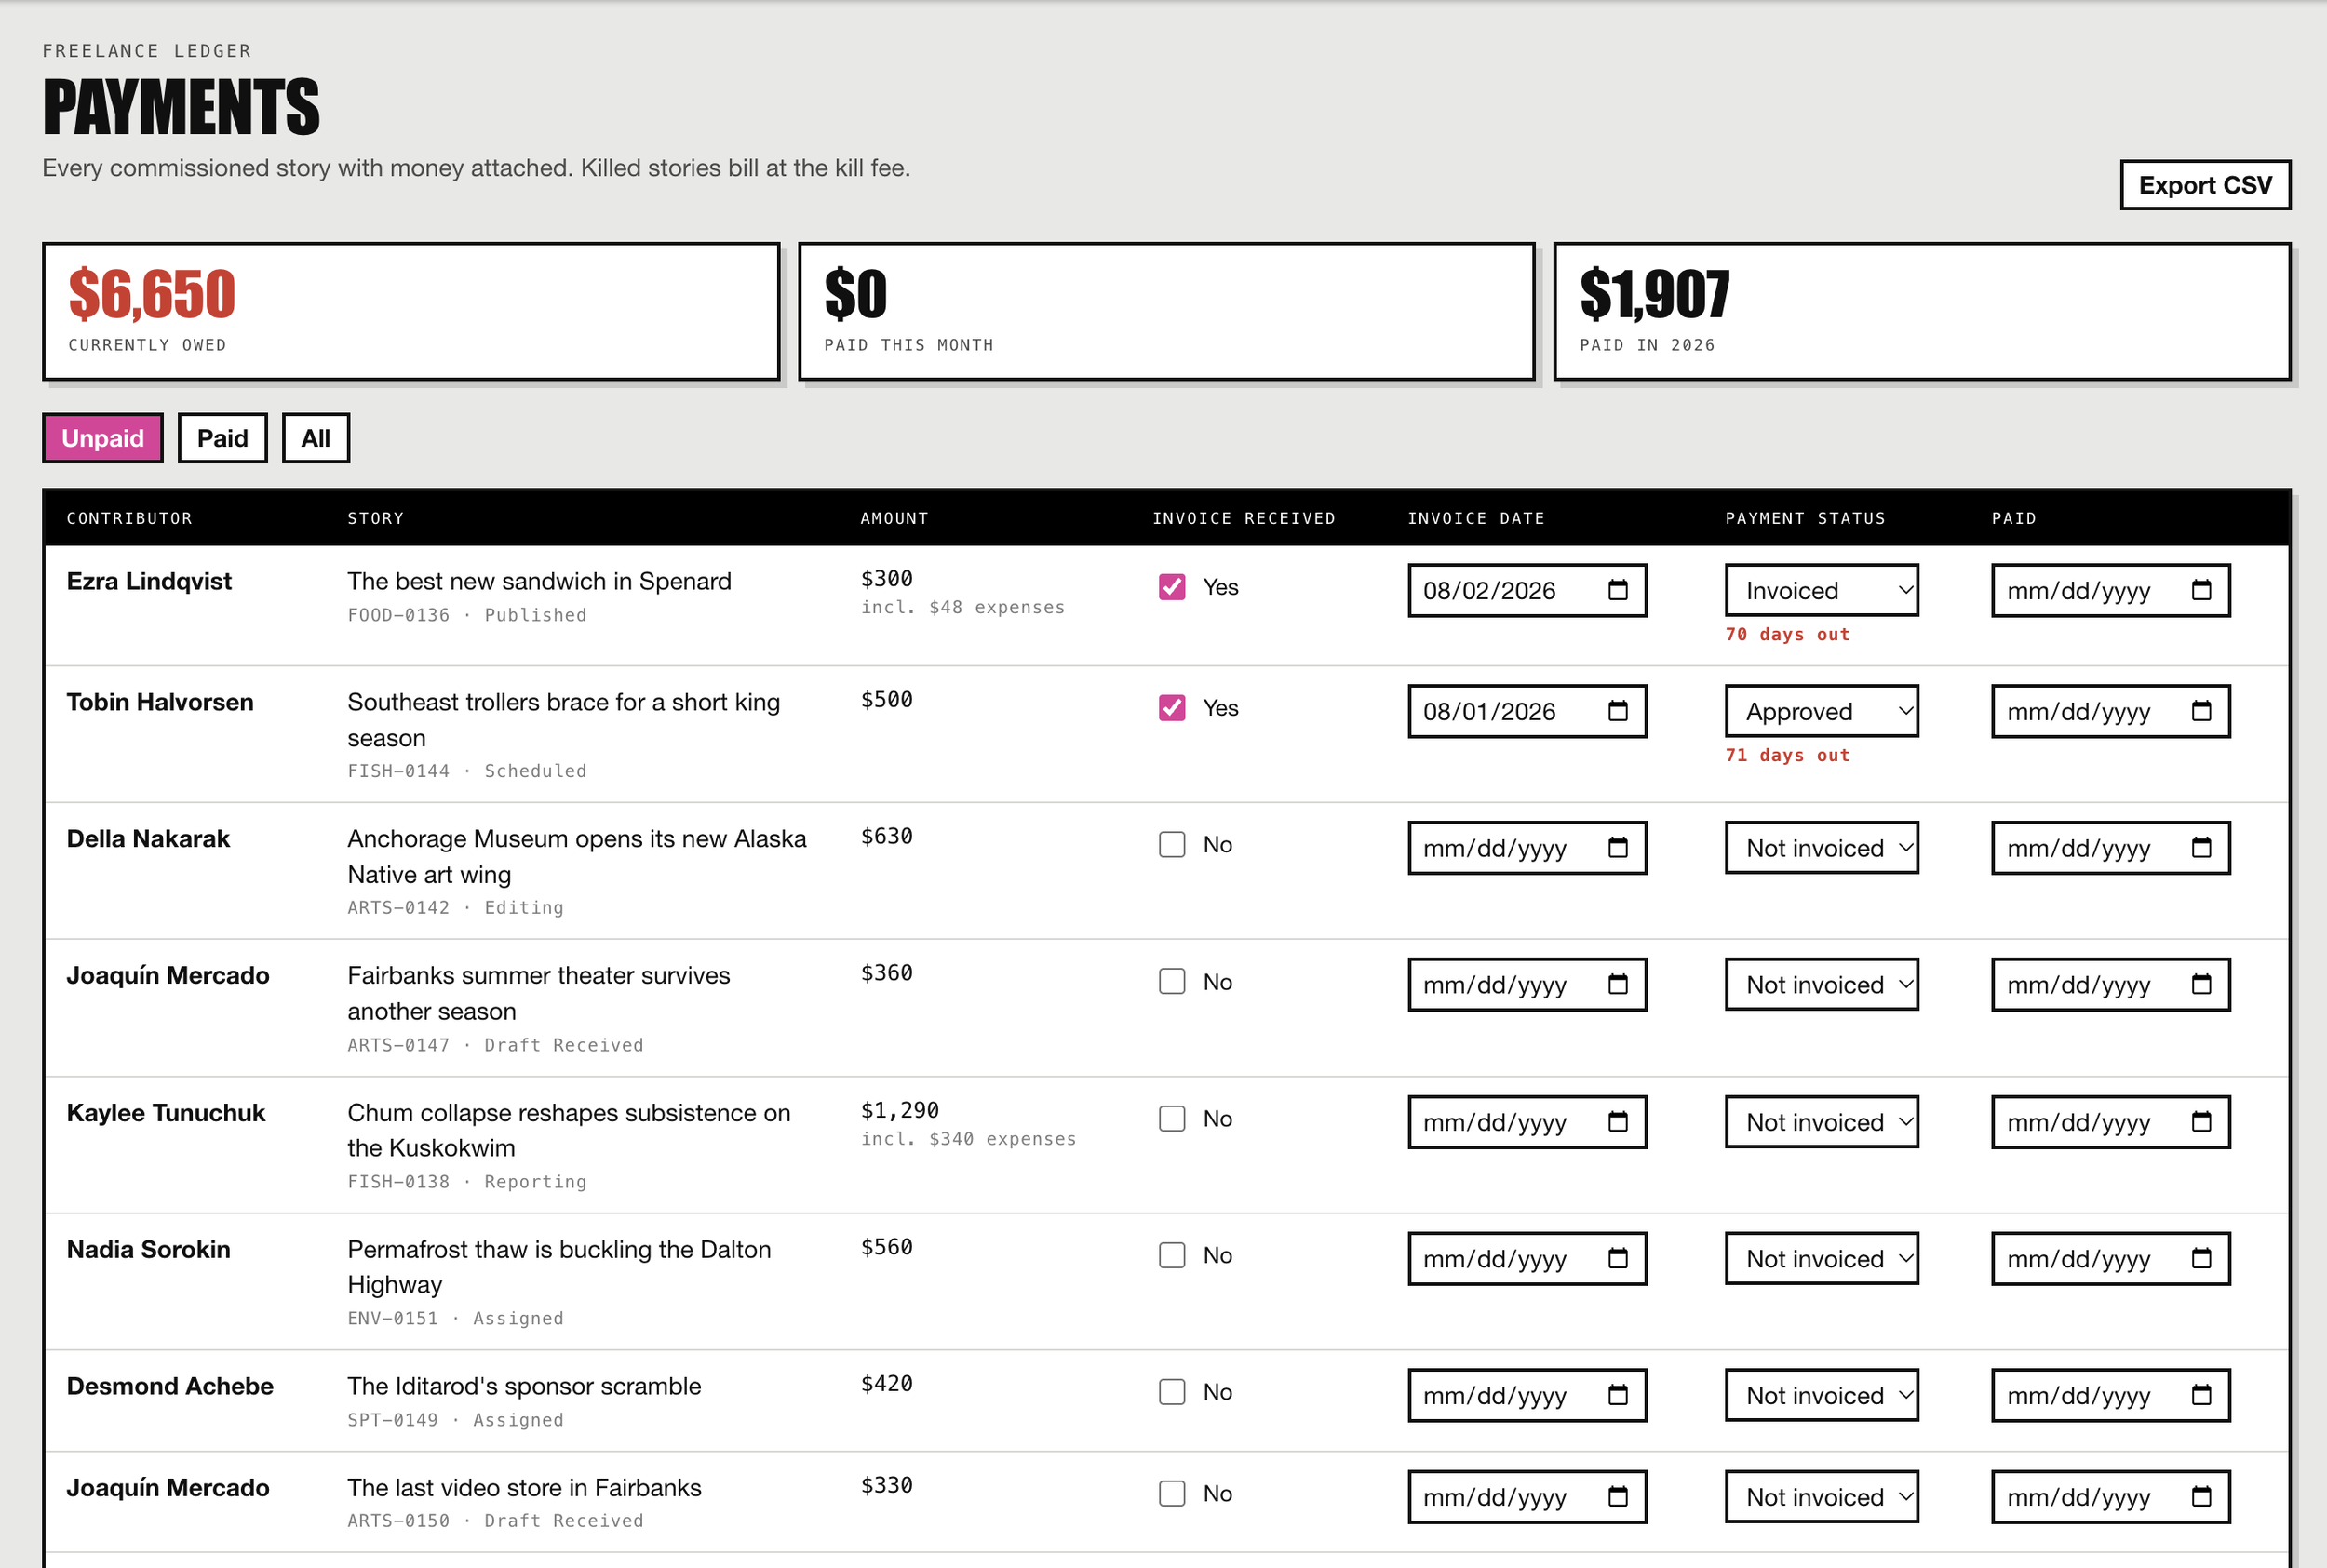Click invoice date 08/01/2026 field
Viewport: 2327px width, 1568px height.
pyautogui.click(x=1527, y=711)
